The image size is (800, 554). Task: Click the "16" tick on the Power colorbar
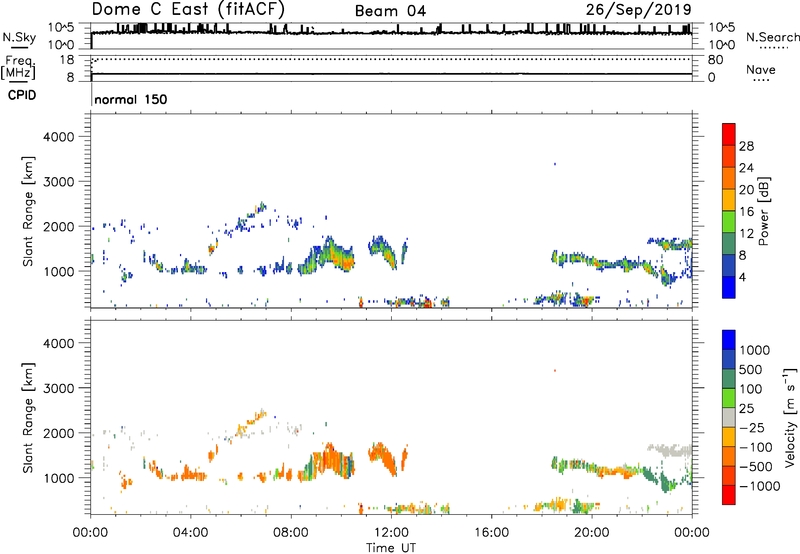click(746, 211)
